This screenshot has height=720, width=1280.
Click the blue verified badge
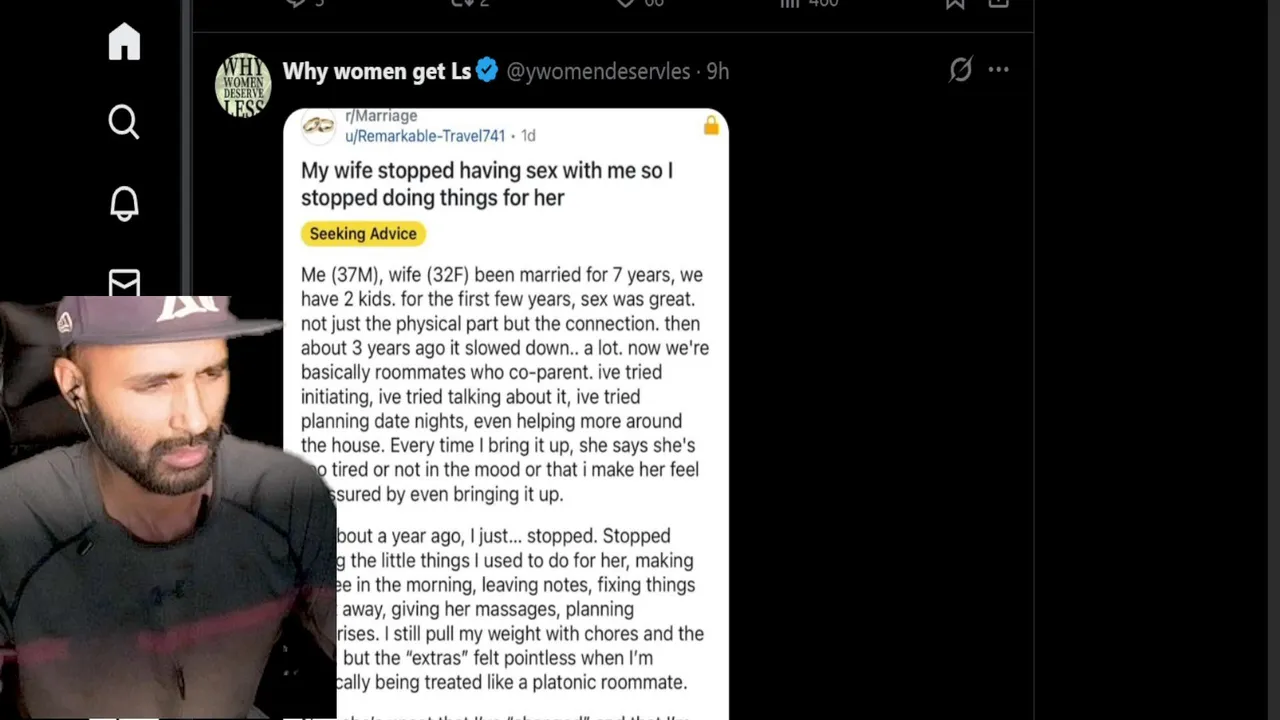coord(487,71)
